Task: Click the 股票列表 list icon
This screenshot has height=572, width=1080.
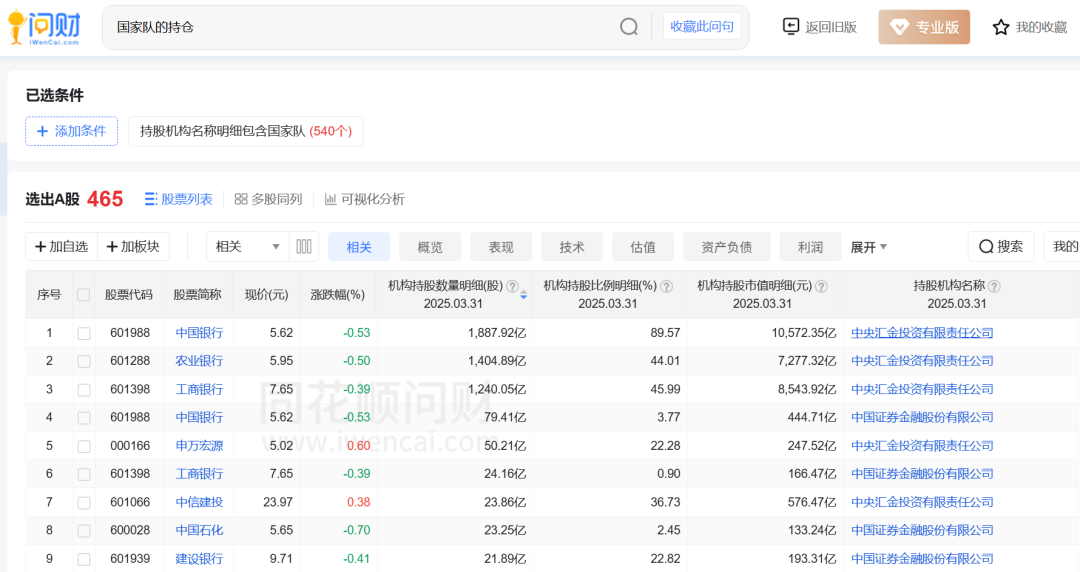Action: click(150, 199)
